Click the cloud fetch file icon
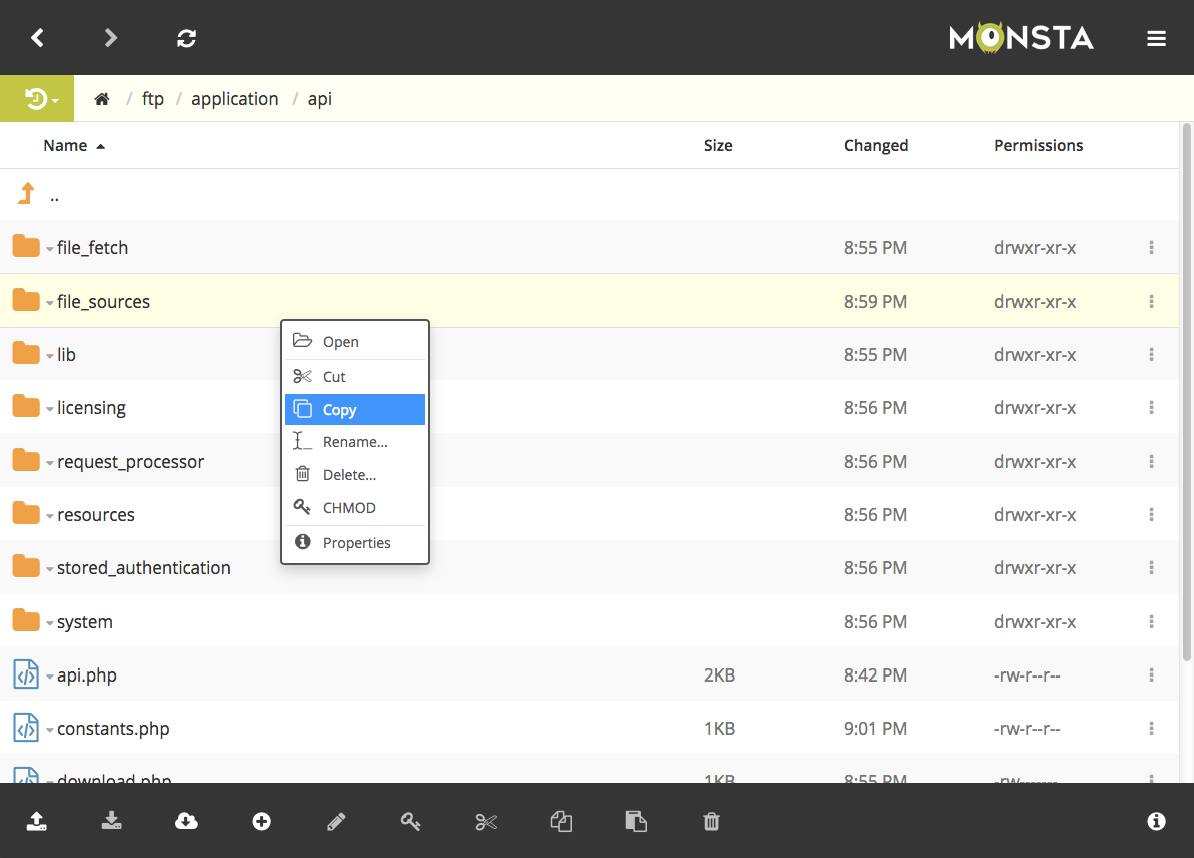 (187, 821)
